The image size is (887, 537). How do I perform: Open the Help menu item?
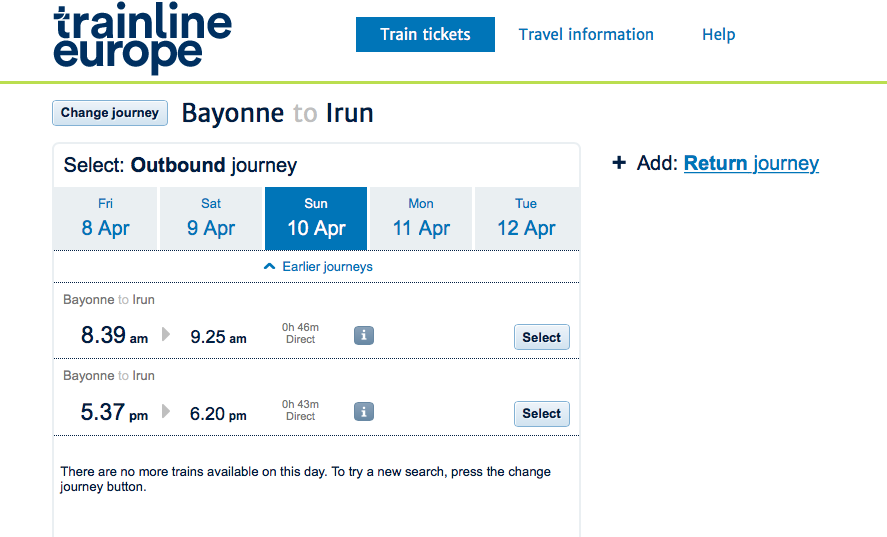718,35
